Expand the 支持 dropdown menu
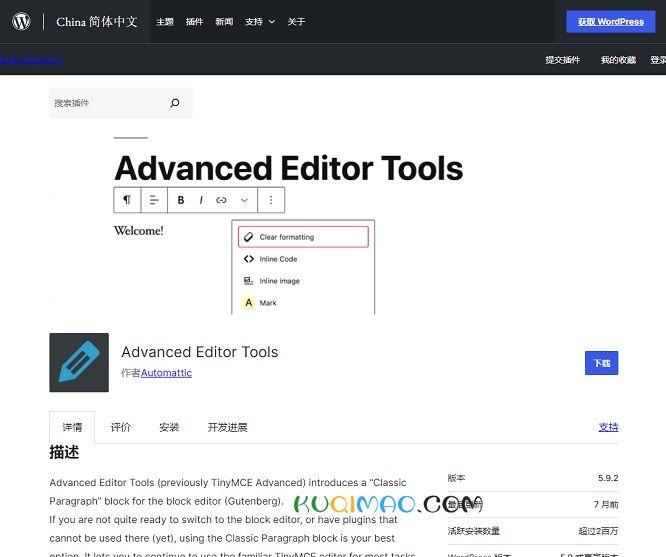Screen dimensions: 666x557 tap(260, 22)
